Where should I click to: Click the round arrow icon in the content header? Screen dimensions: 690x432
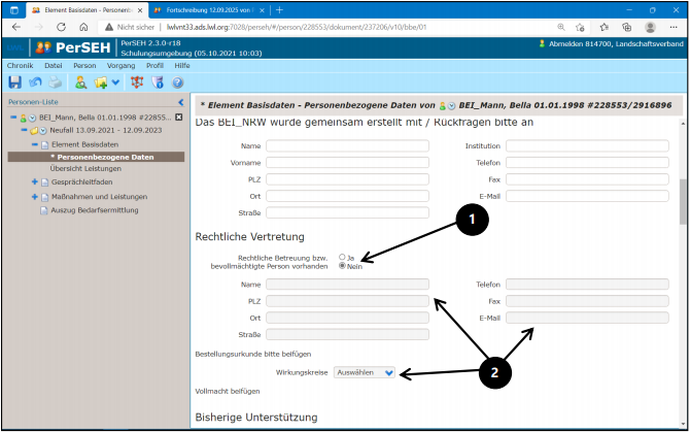coord(451,106)
